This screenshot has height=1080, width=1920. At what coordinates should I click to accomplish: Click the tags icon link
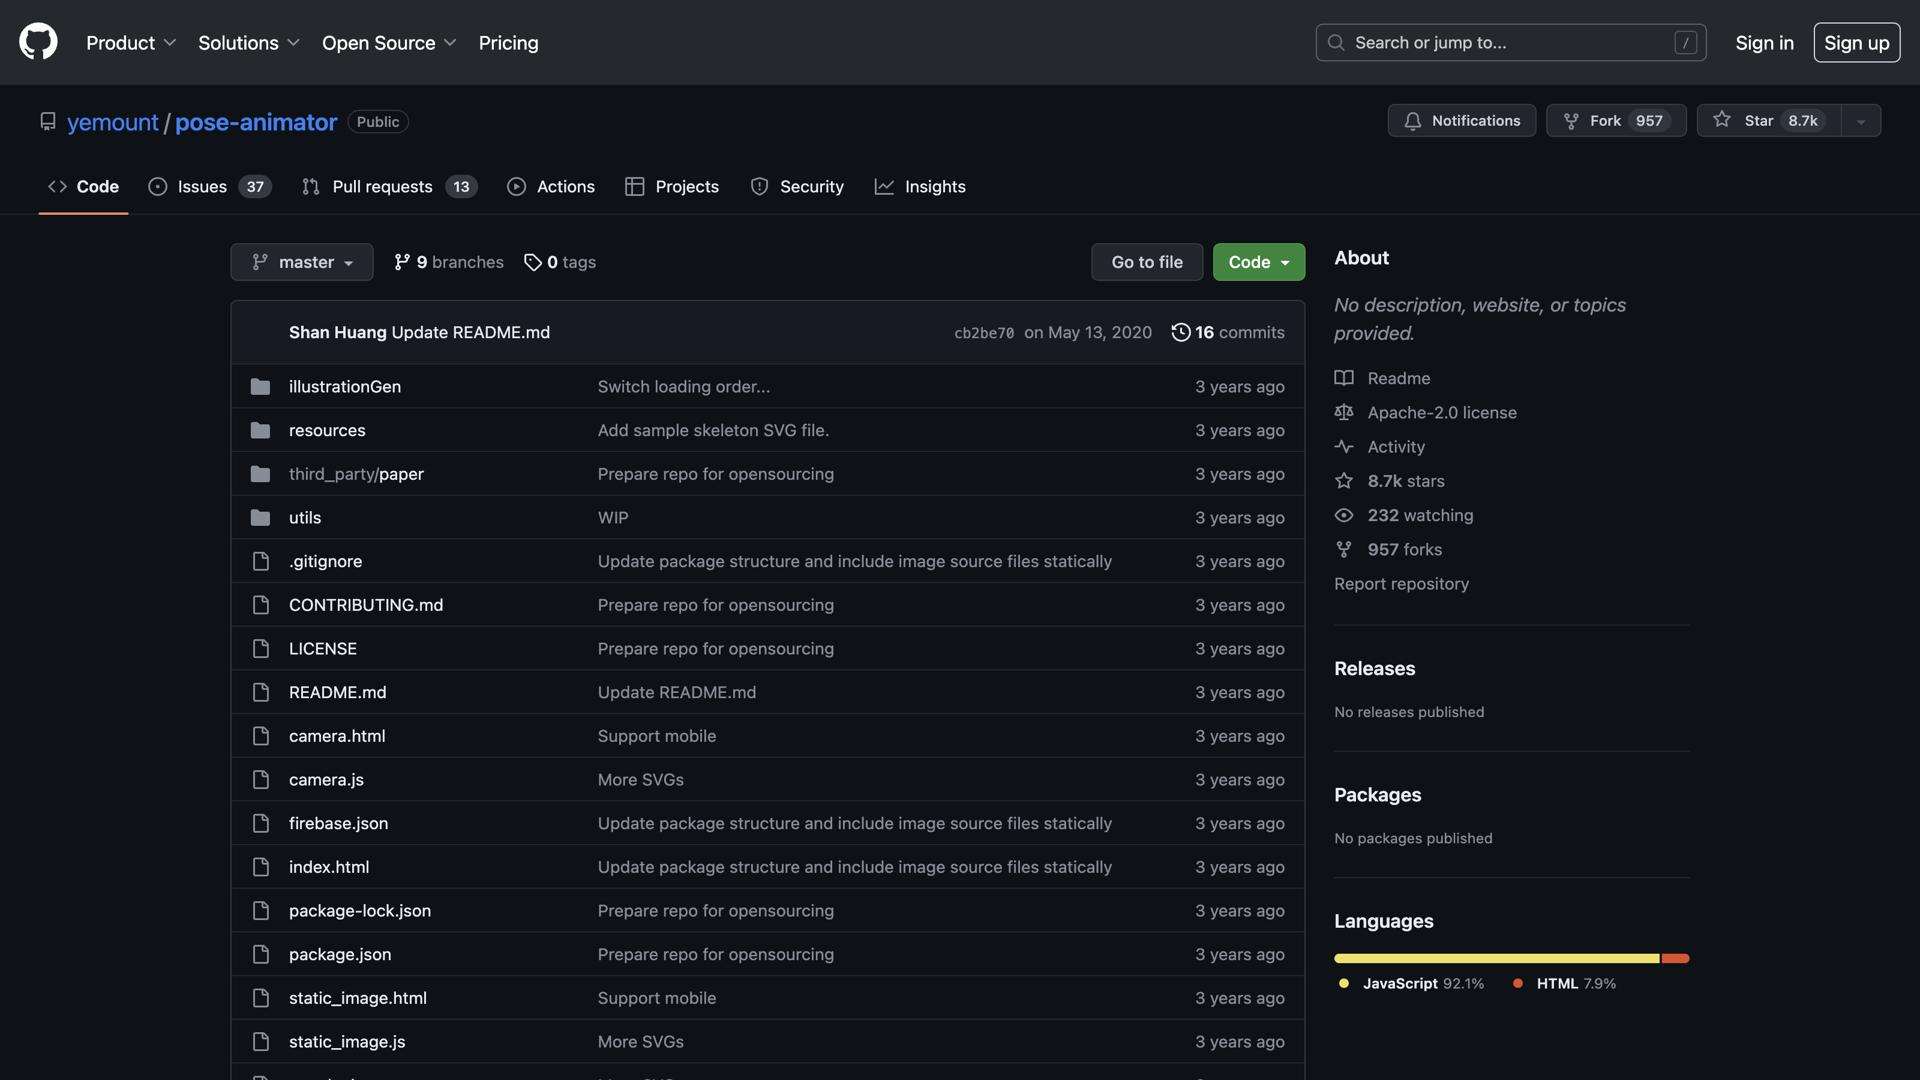coord(533,262)
